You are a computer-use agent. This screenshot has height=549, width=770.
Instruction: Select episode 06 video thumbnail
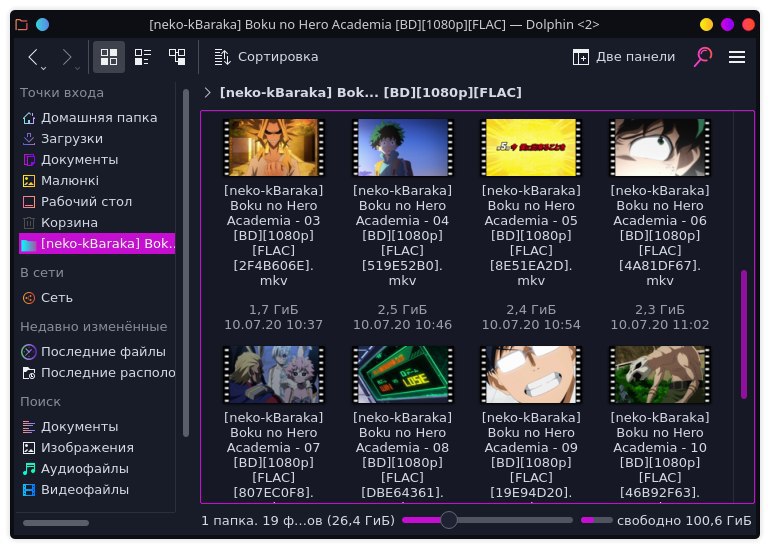pos(660,147)
